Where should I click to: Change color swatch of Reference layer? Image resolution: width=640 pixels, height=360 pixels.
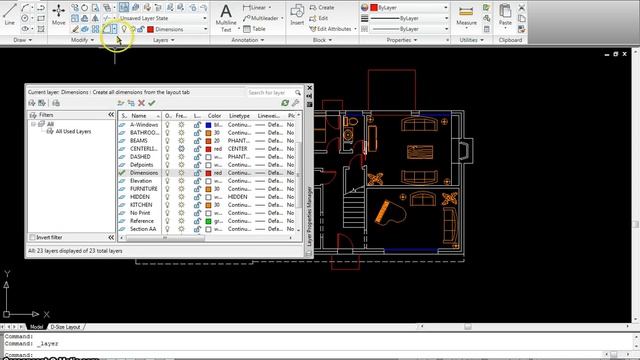coord(208,221)
